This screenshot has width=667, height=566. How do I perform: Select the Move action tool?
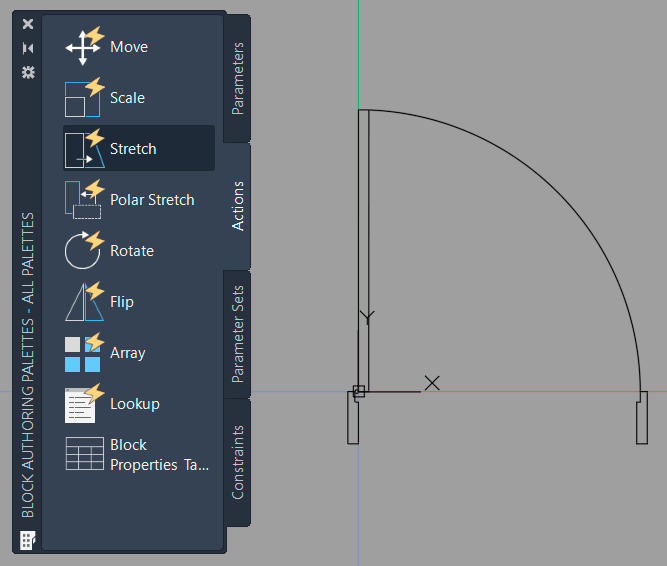coord(128,47)
